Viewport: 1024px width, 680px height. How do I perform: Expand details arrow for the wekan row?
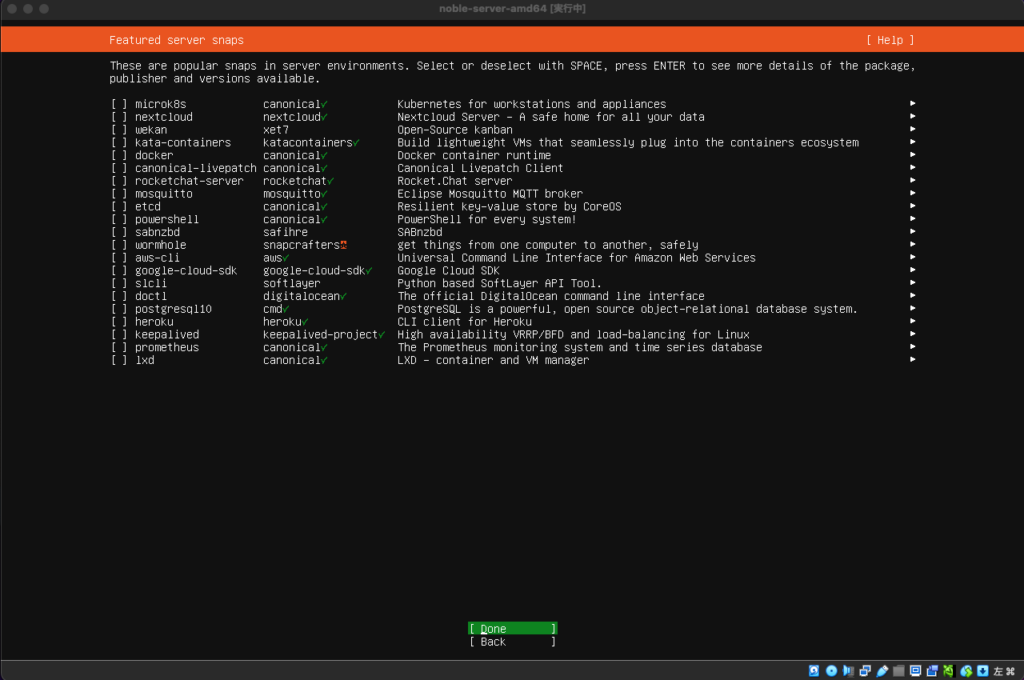point(912,129)
